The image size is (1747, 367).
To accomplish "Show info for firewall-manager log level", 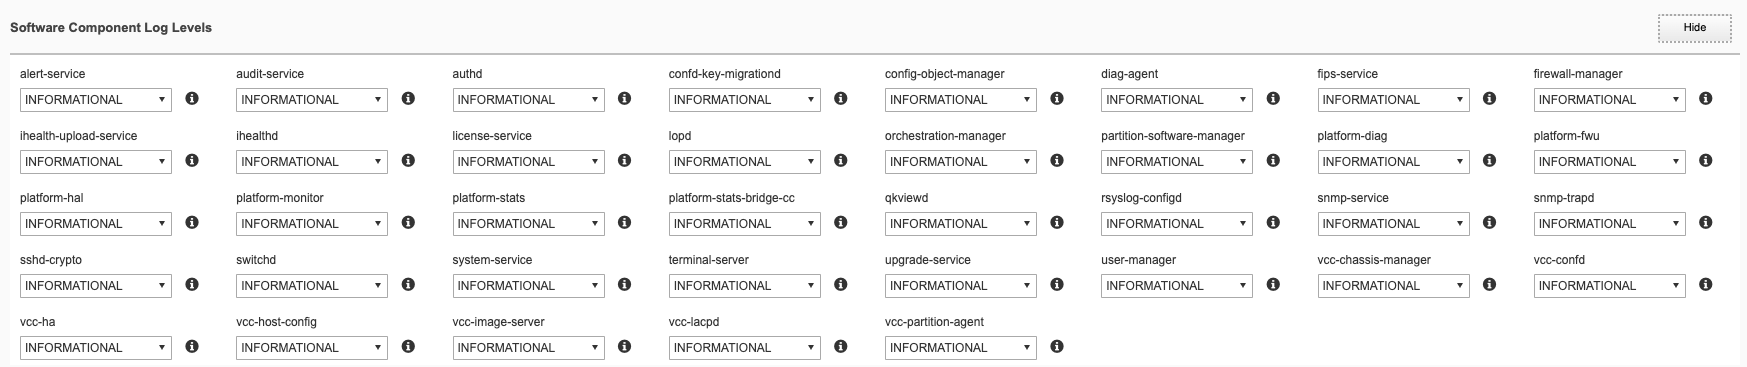I will (x=1706, y=99).
